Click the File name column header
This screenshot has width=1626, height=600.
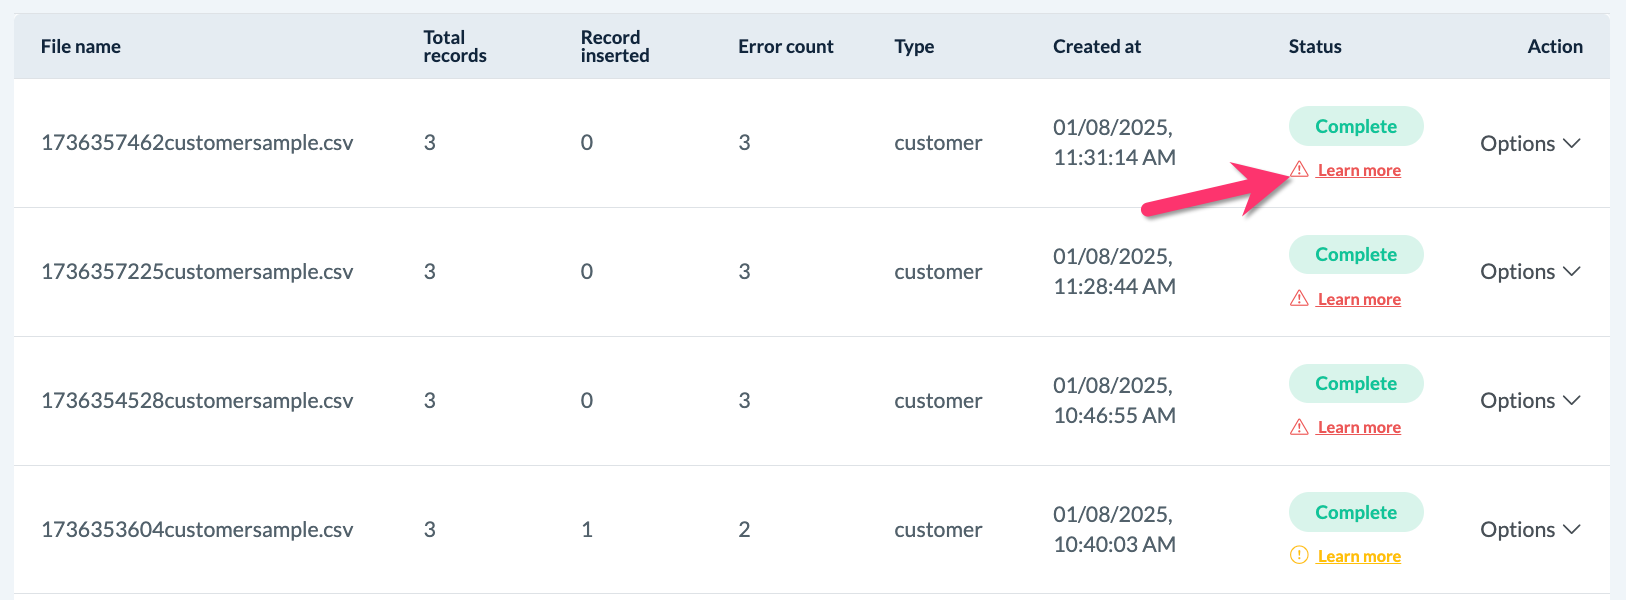(81, 47)
